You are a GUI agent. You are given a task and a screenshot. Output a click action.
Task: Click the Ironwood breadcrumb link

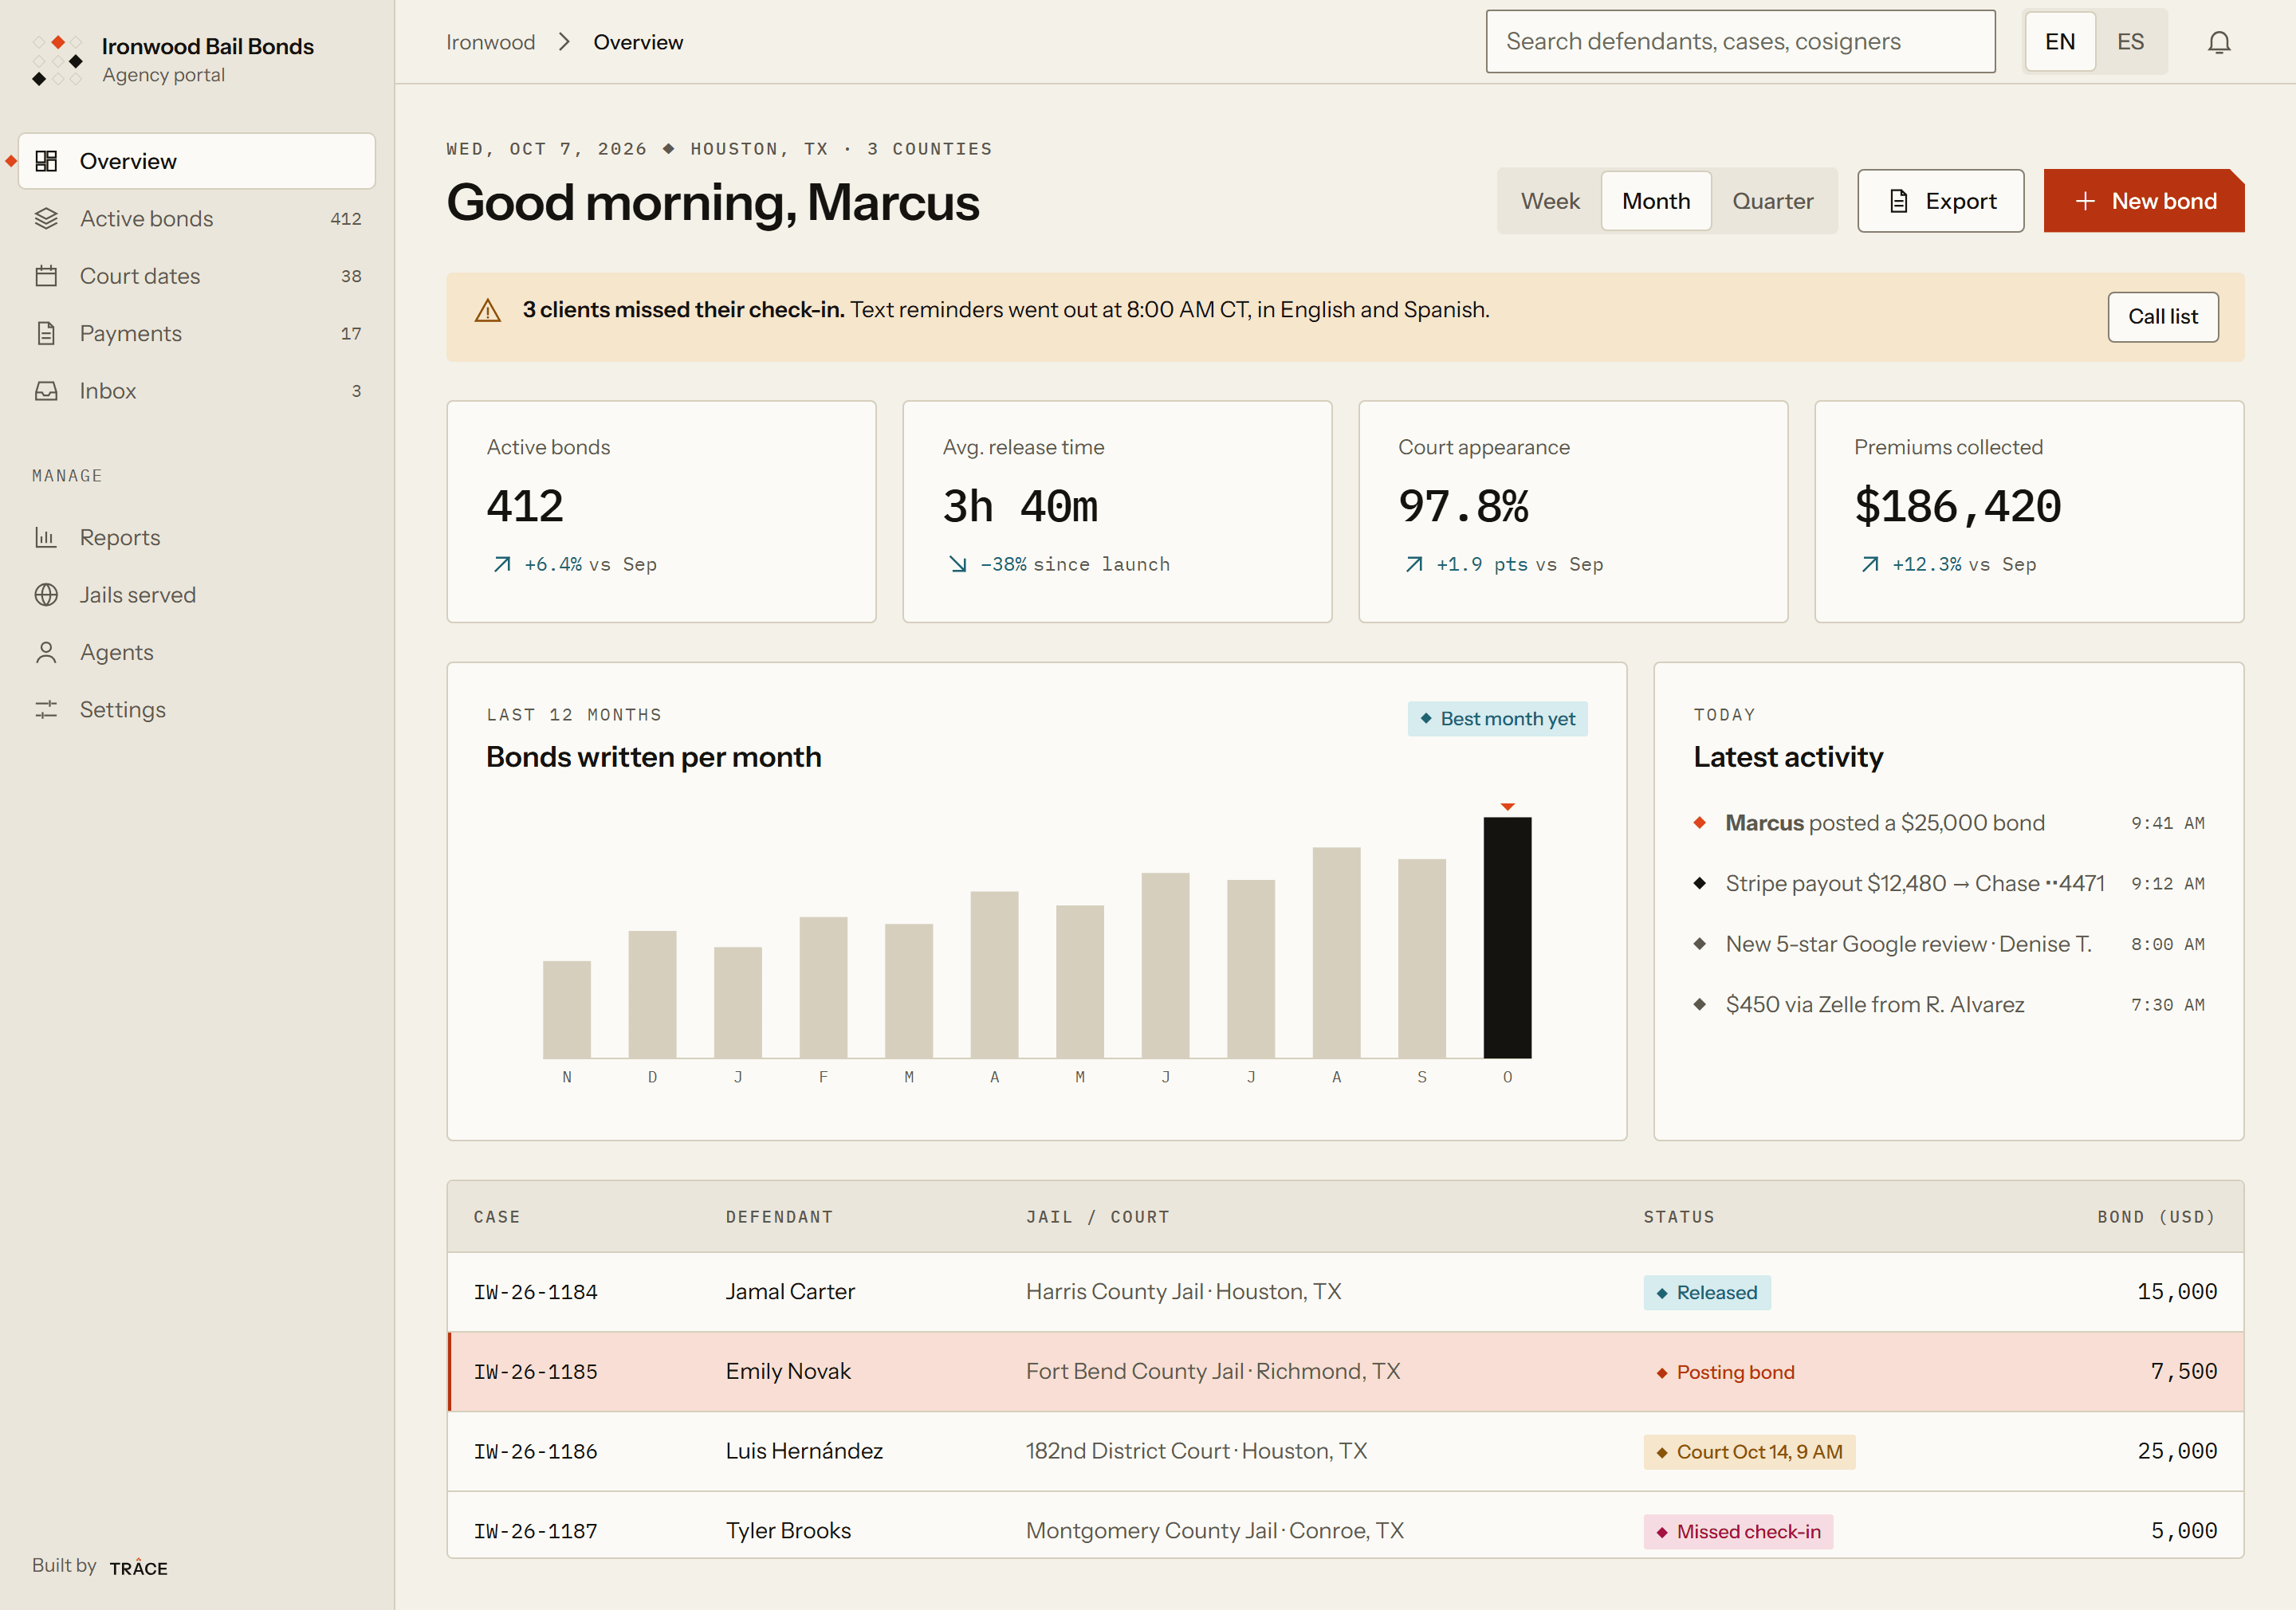coord(490,42)
